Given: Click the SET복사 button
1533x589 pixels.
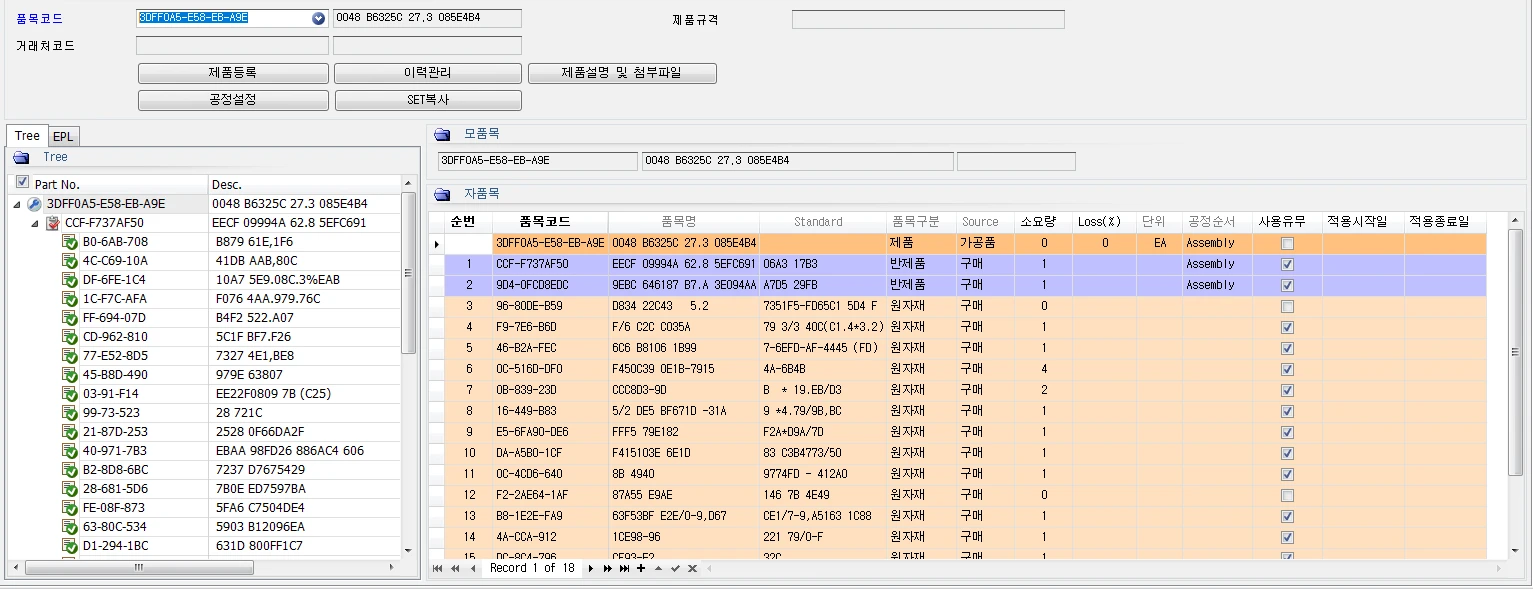Looking at the screenshot, I should (428, 99).
